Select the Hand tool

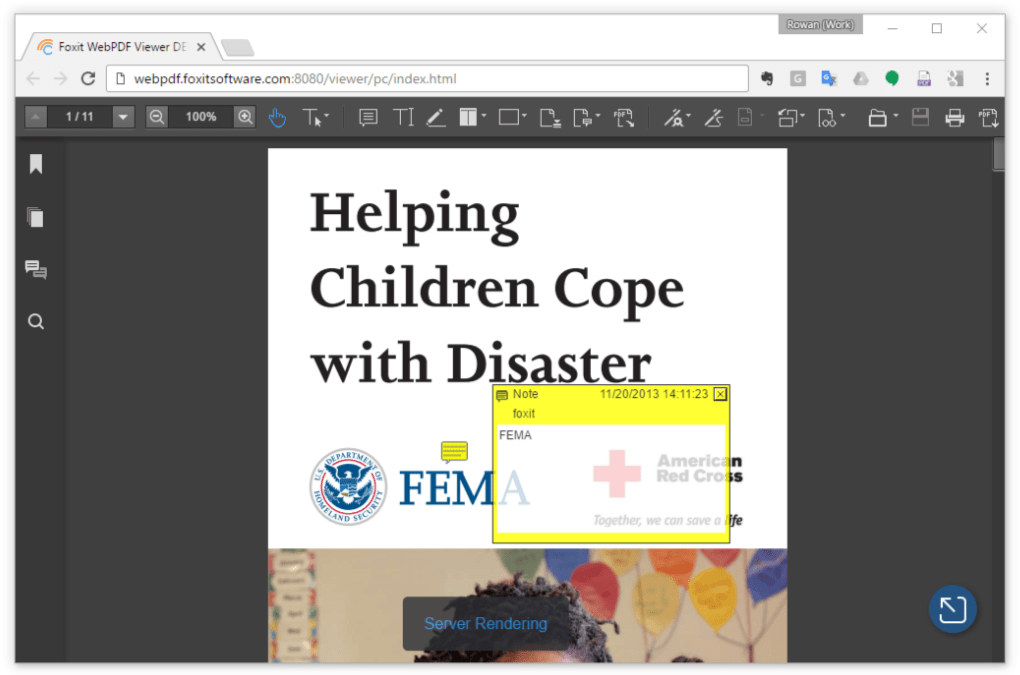pos(277,118)
